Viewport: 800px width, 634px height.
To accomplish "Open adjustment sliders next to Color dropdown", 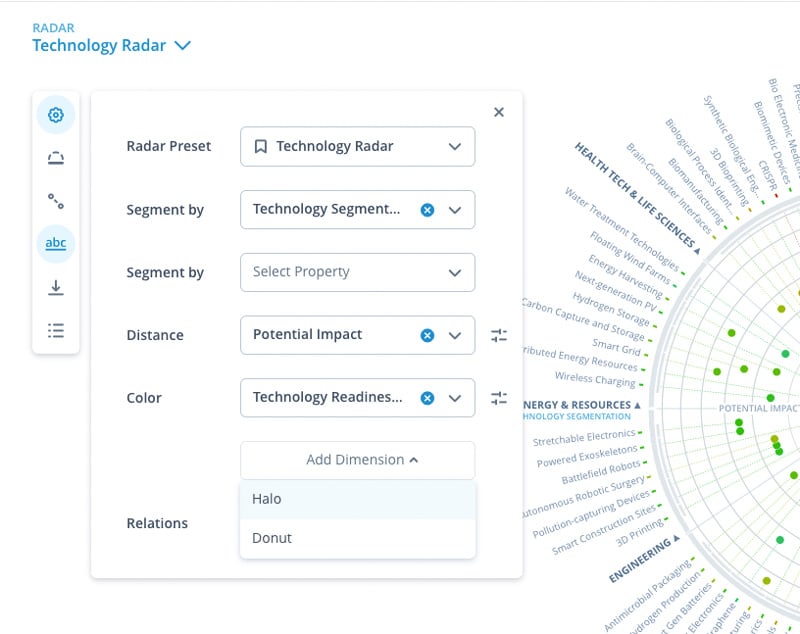I will coord(499,398).
